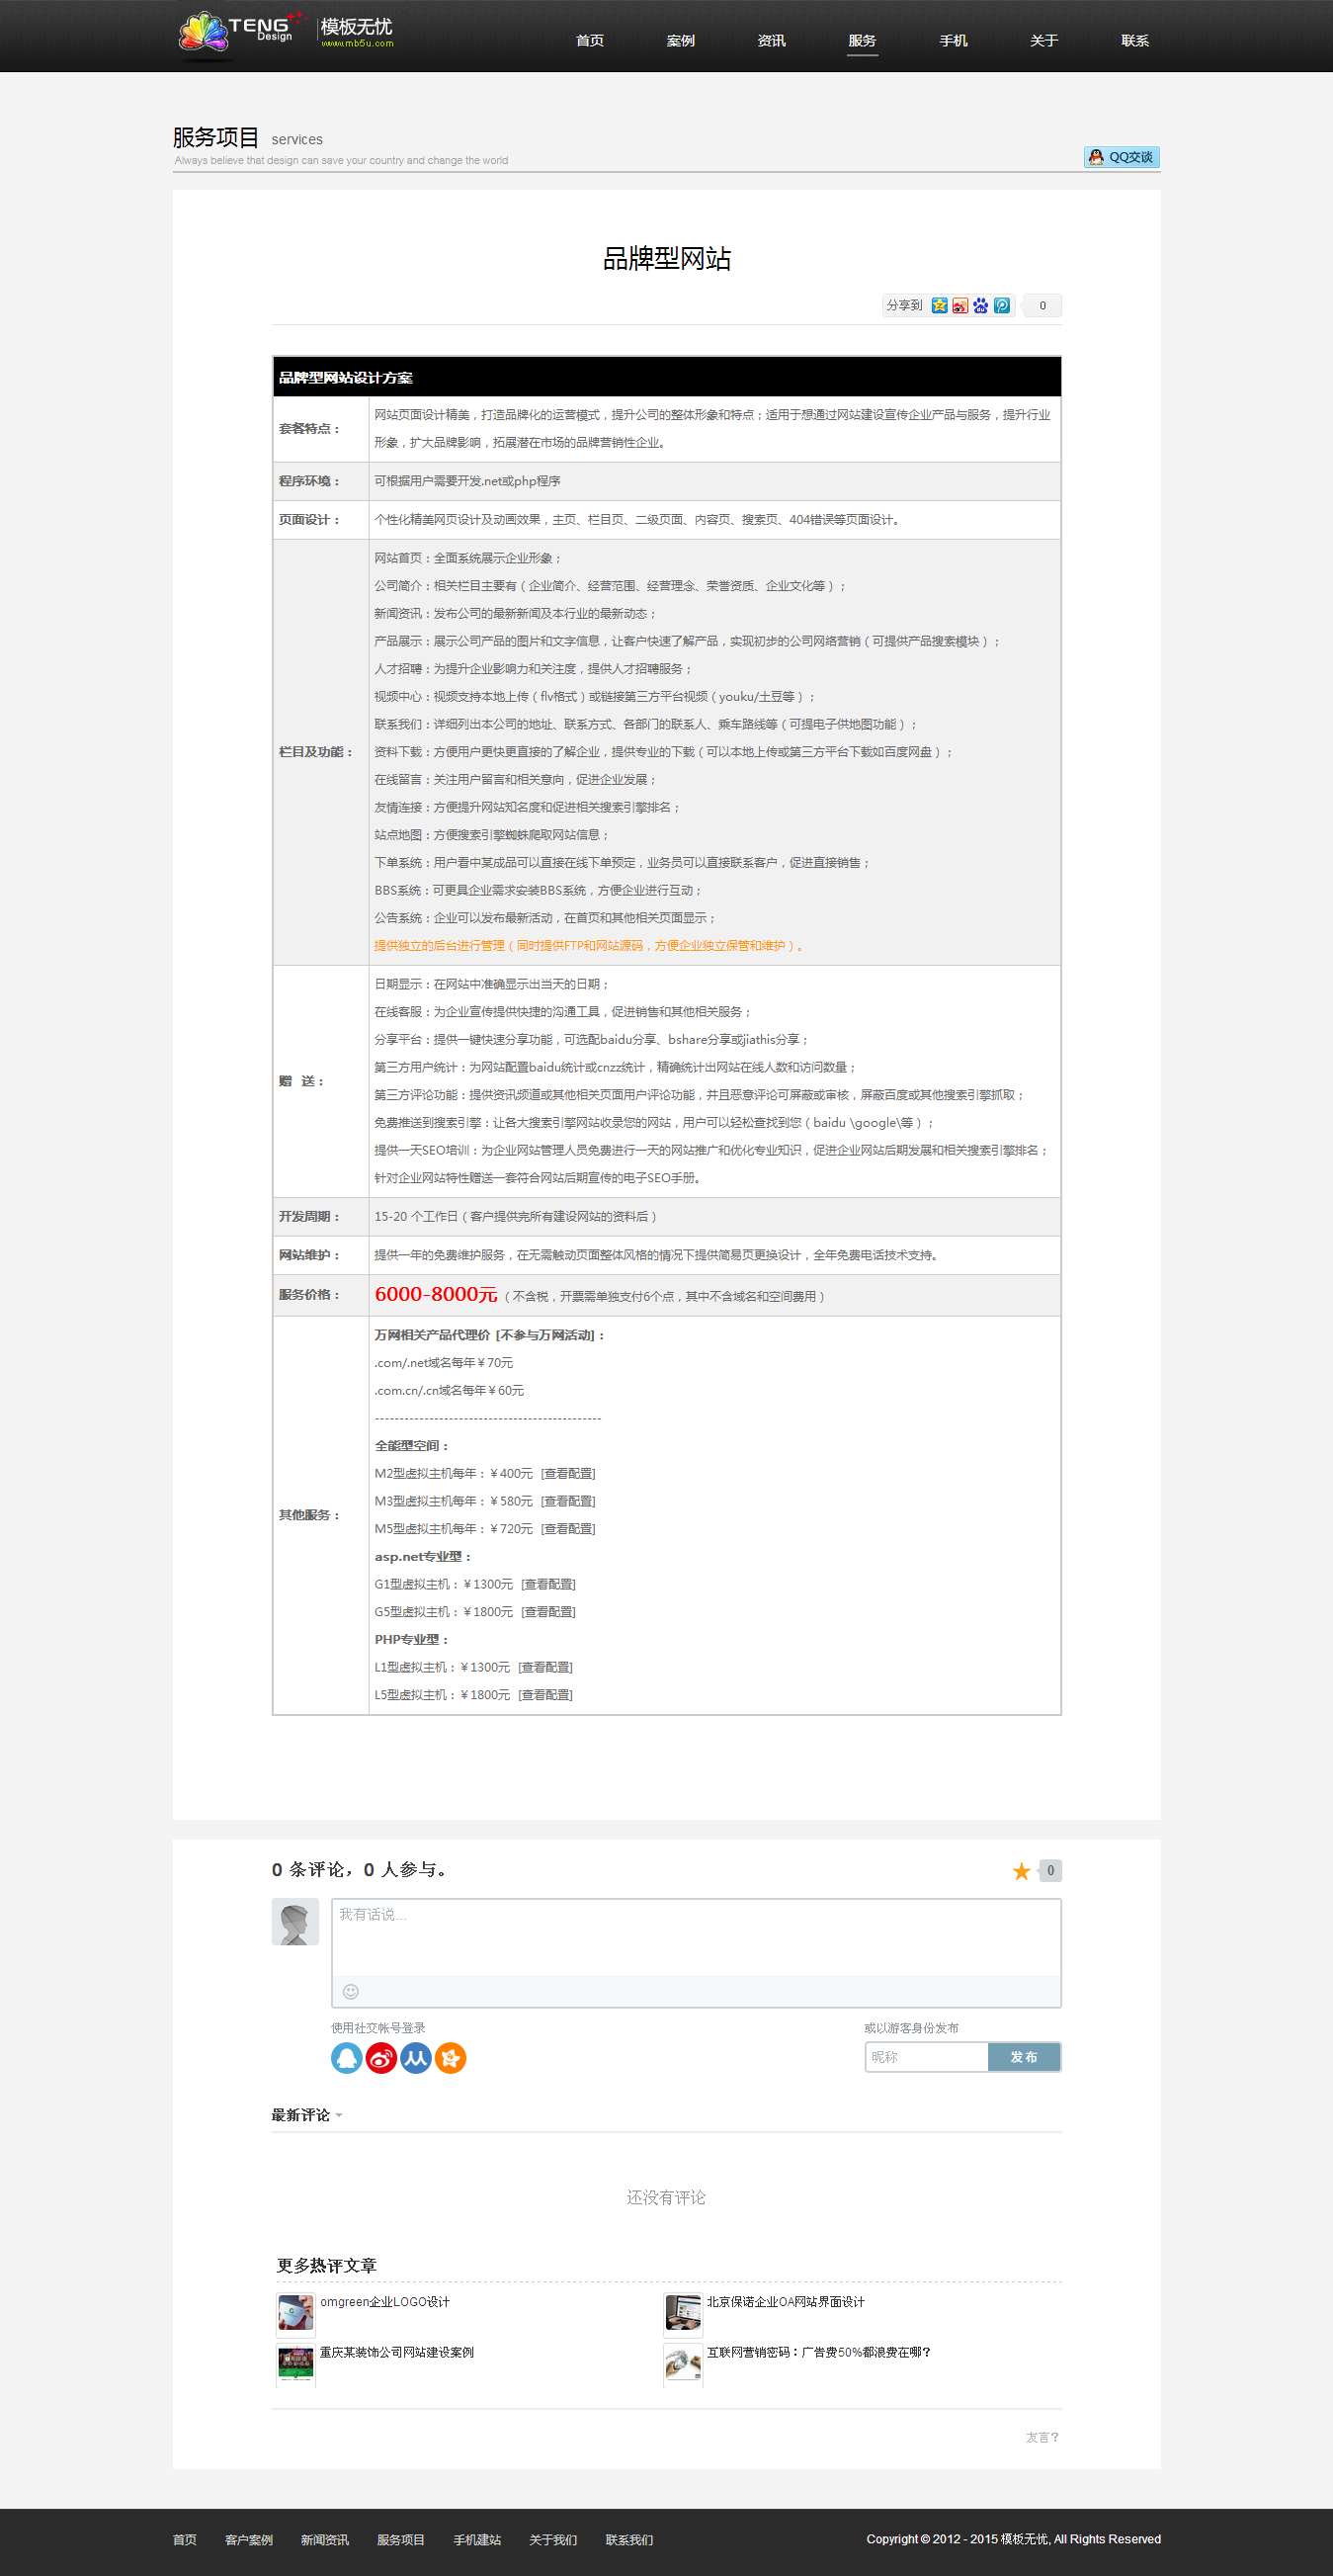Click the orange star favorite icon
This screenshot has width=1333, height=2576.
1021,1871
